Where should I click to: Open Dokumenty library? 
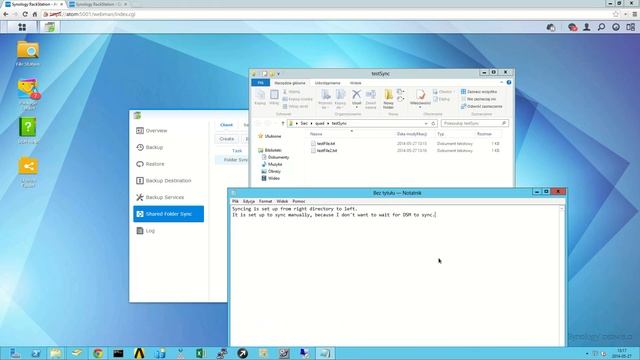point(276,157)
